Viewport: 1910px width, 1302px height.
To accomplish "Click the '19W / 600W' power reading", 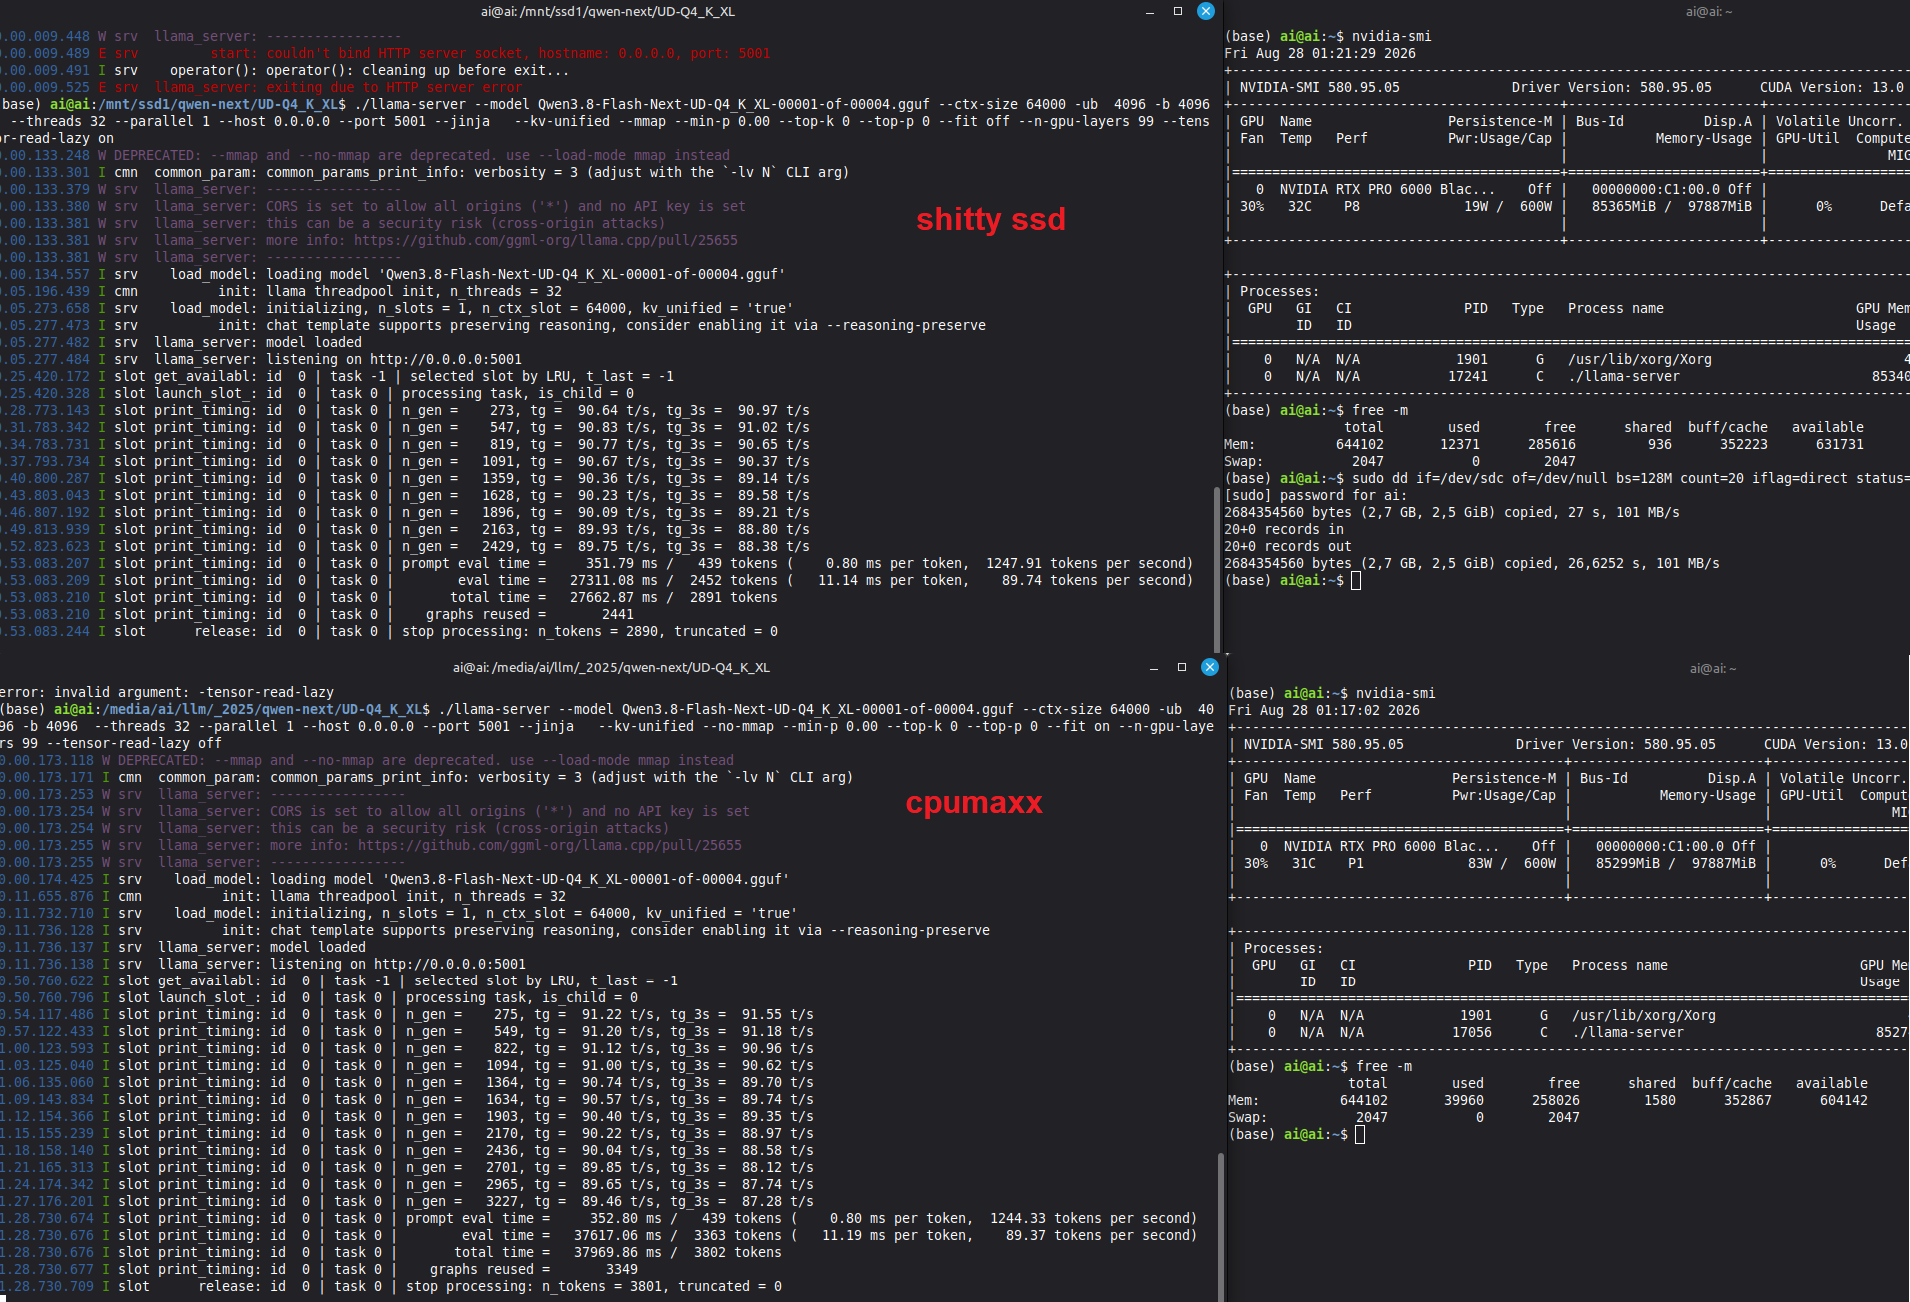I will pos(1508,206).
